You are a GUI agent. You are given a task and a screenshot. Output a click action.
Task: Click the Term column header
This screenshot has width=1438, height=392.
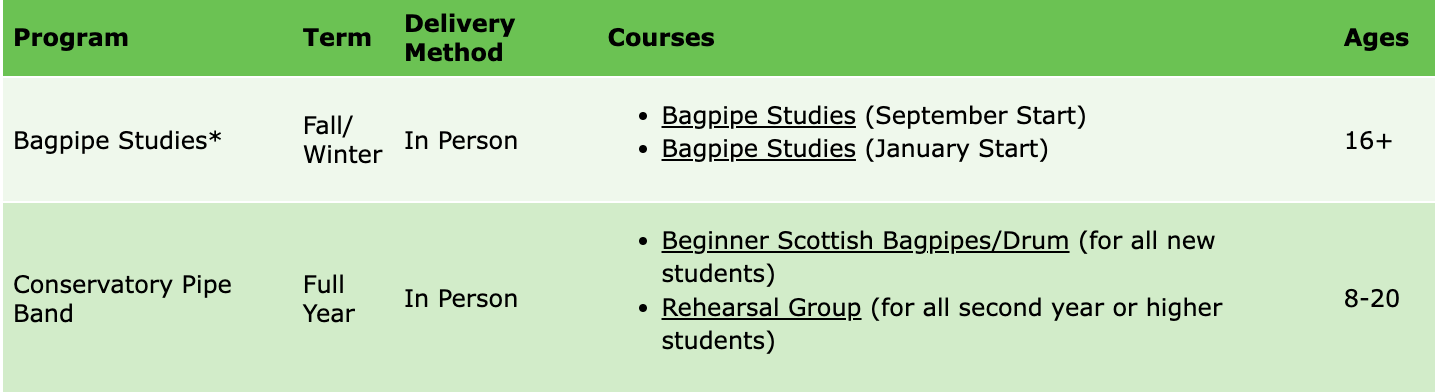337,38
